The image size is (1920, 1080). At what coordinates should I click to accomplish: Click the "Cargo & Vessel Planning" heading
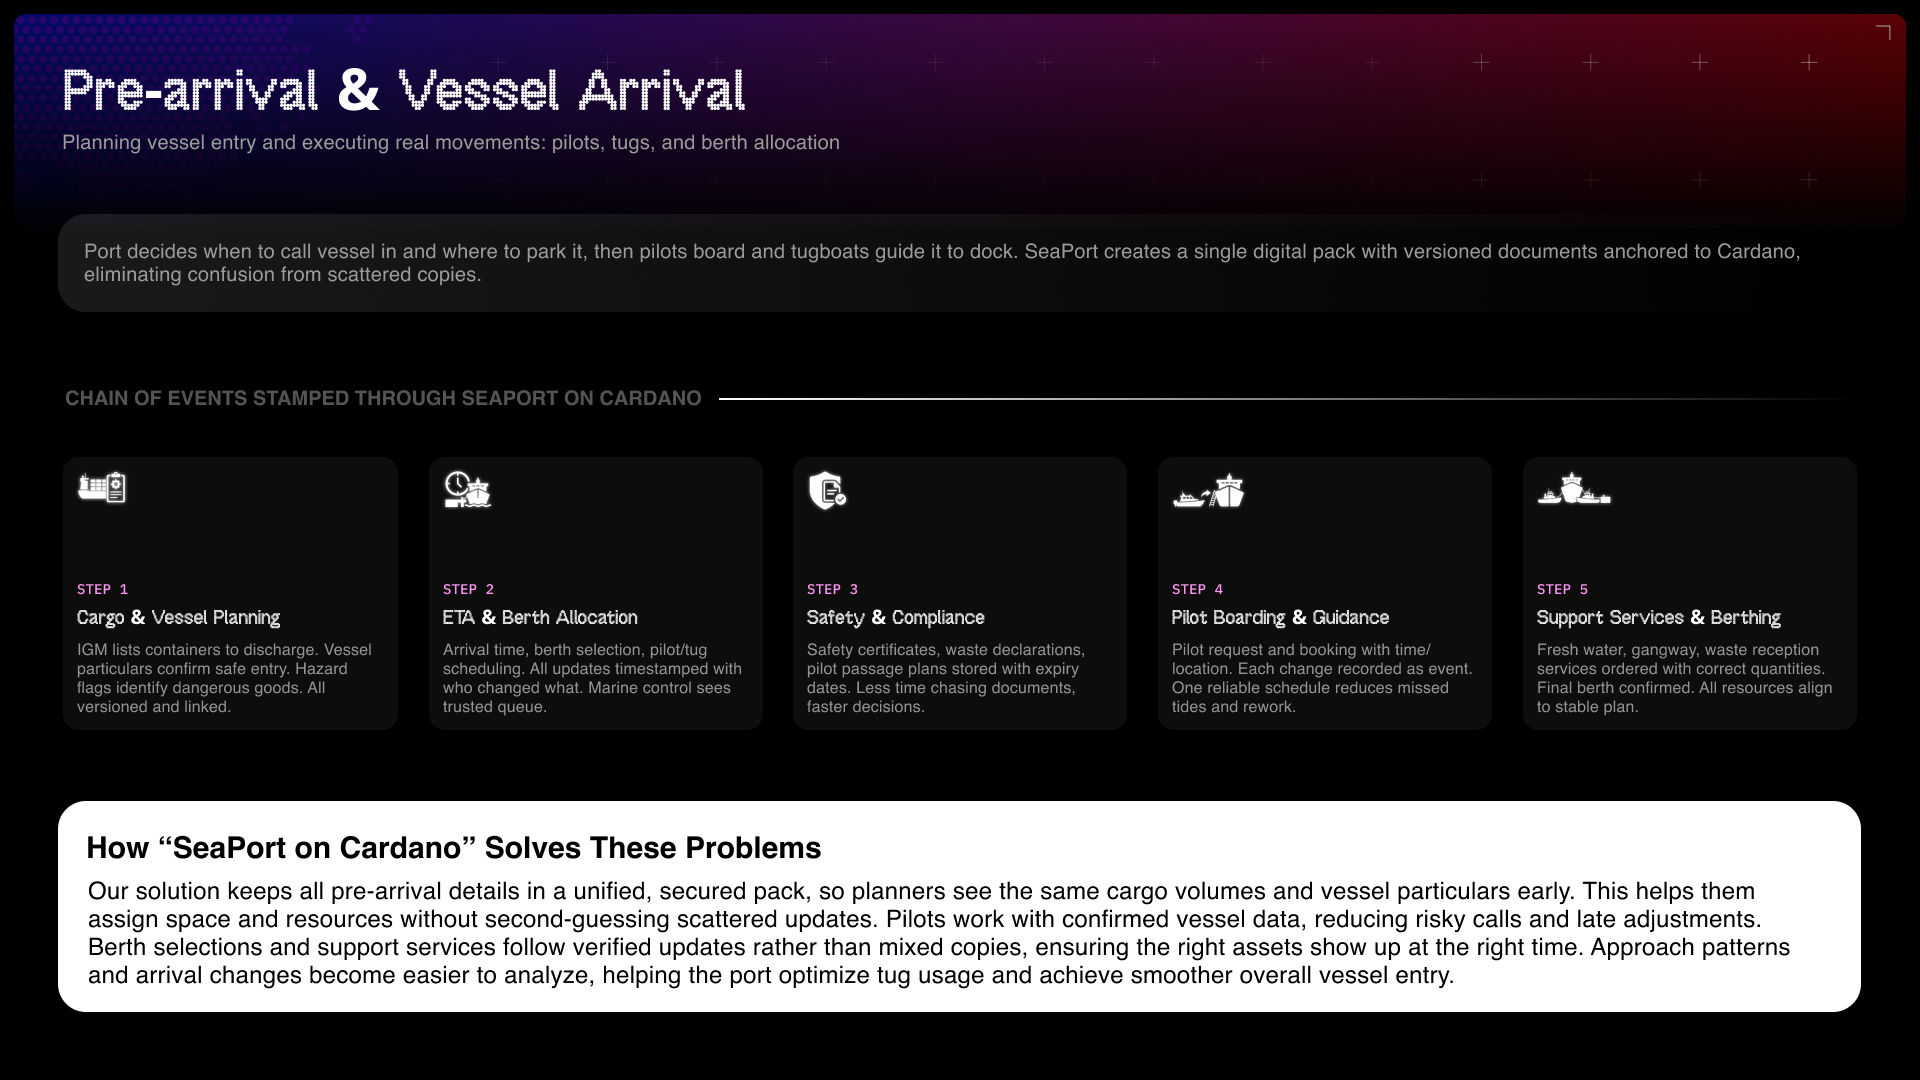[x=178, y=618]
